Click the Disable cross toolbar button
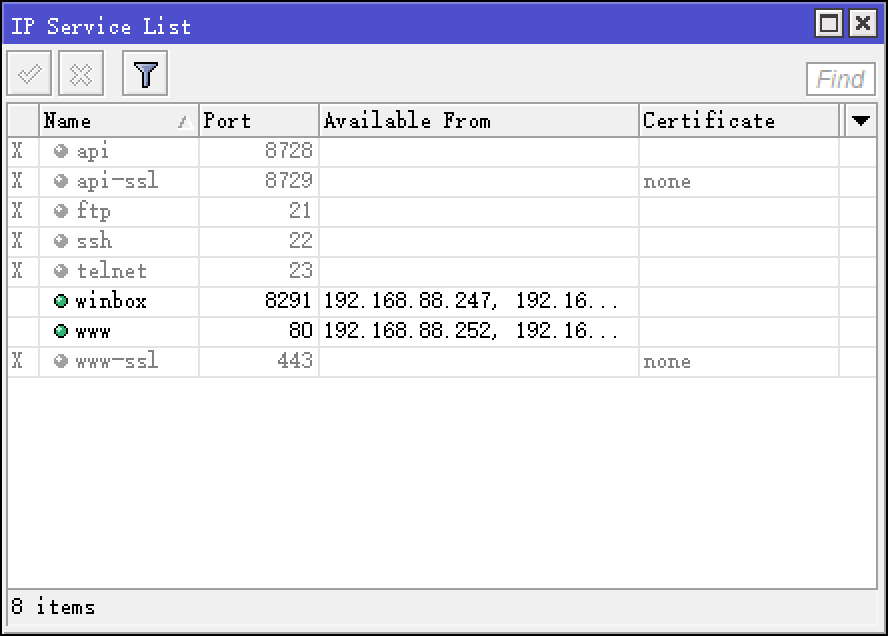Image resolution: width=888 pixels, height=636 pixels. [81, 75]
